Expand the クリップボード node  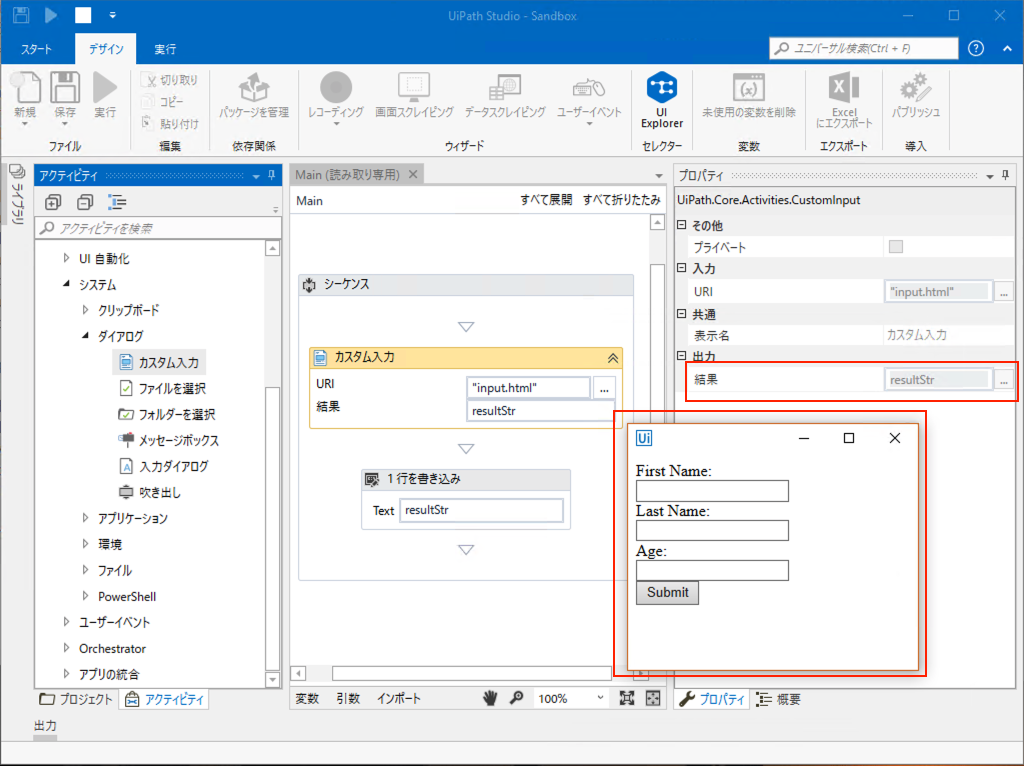(85, 310)
